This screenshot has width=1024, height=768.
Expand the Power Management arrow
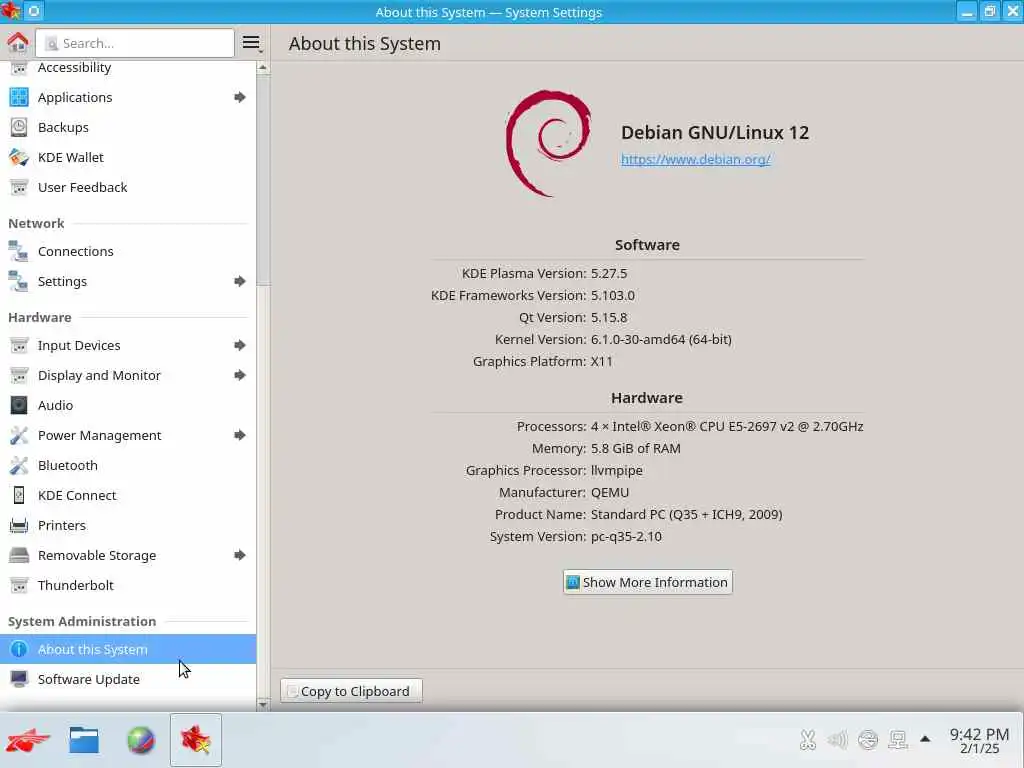pyautogui.click(x=240, y=436)
